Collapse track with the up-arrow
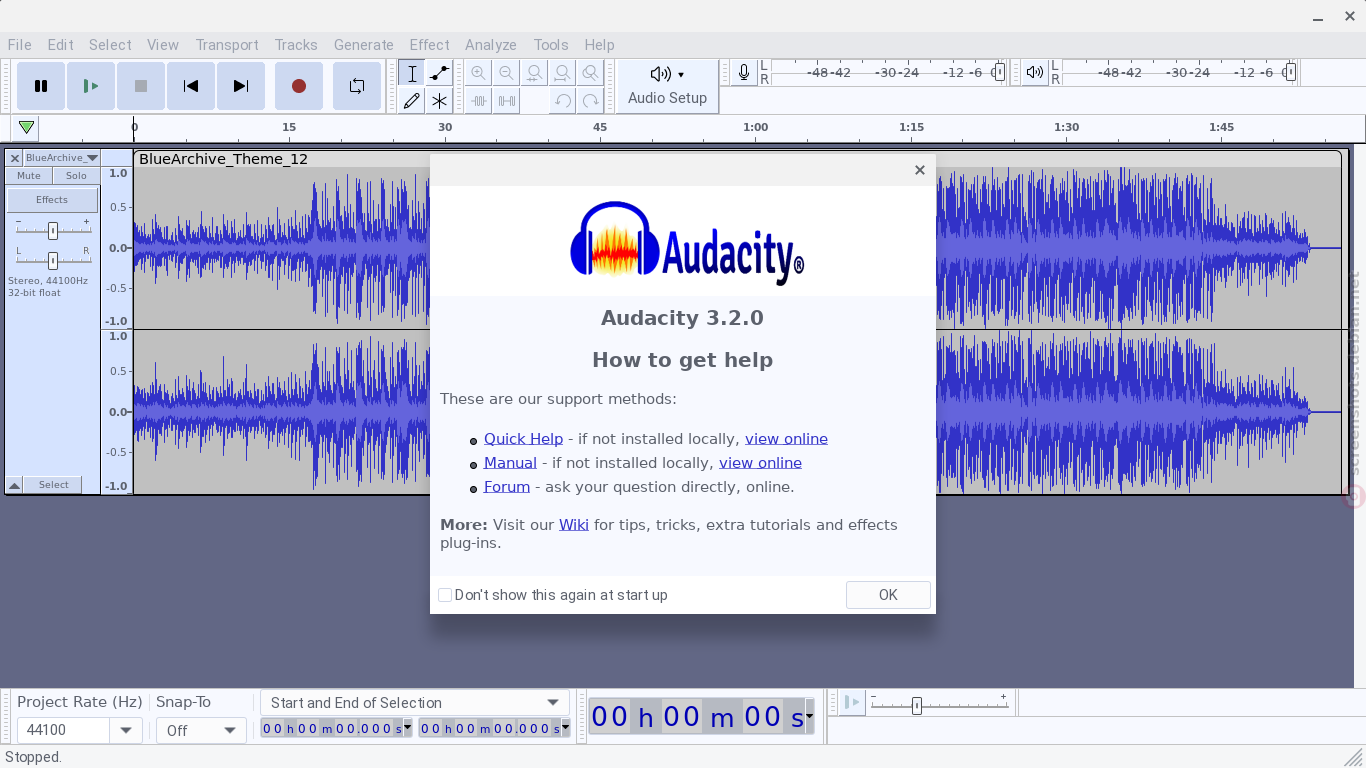Viewport: 1366px width, 768px height. pyautogui.click(x=14, y=485)
